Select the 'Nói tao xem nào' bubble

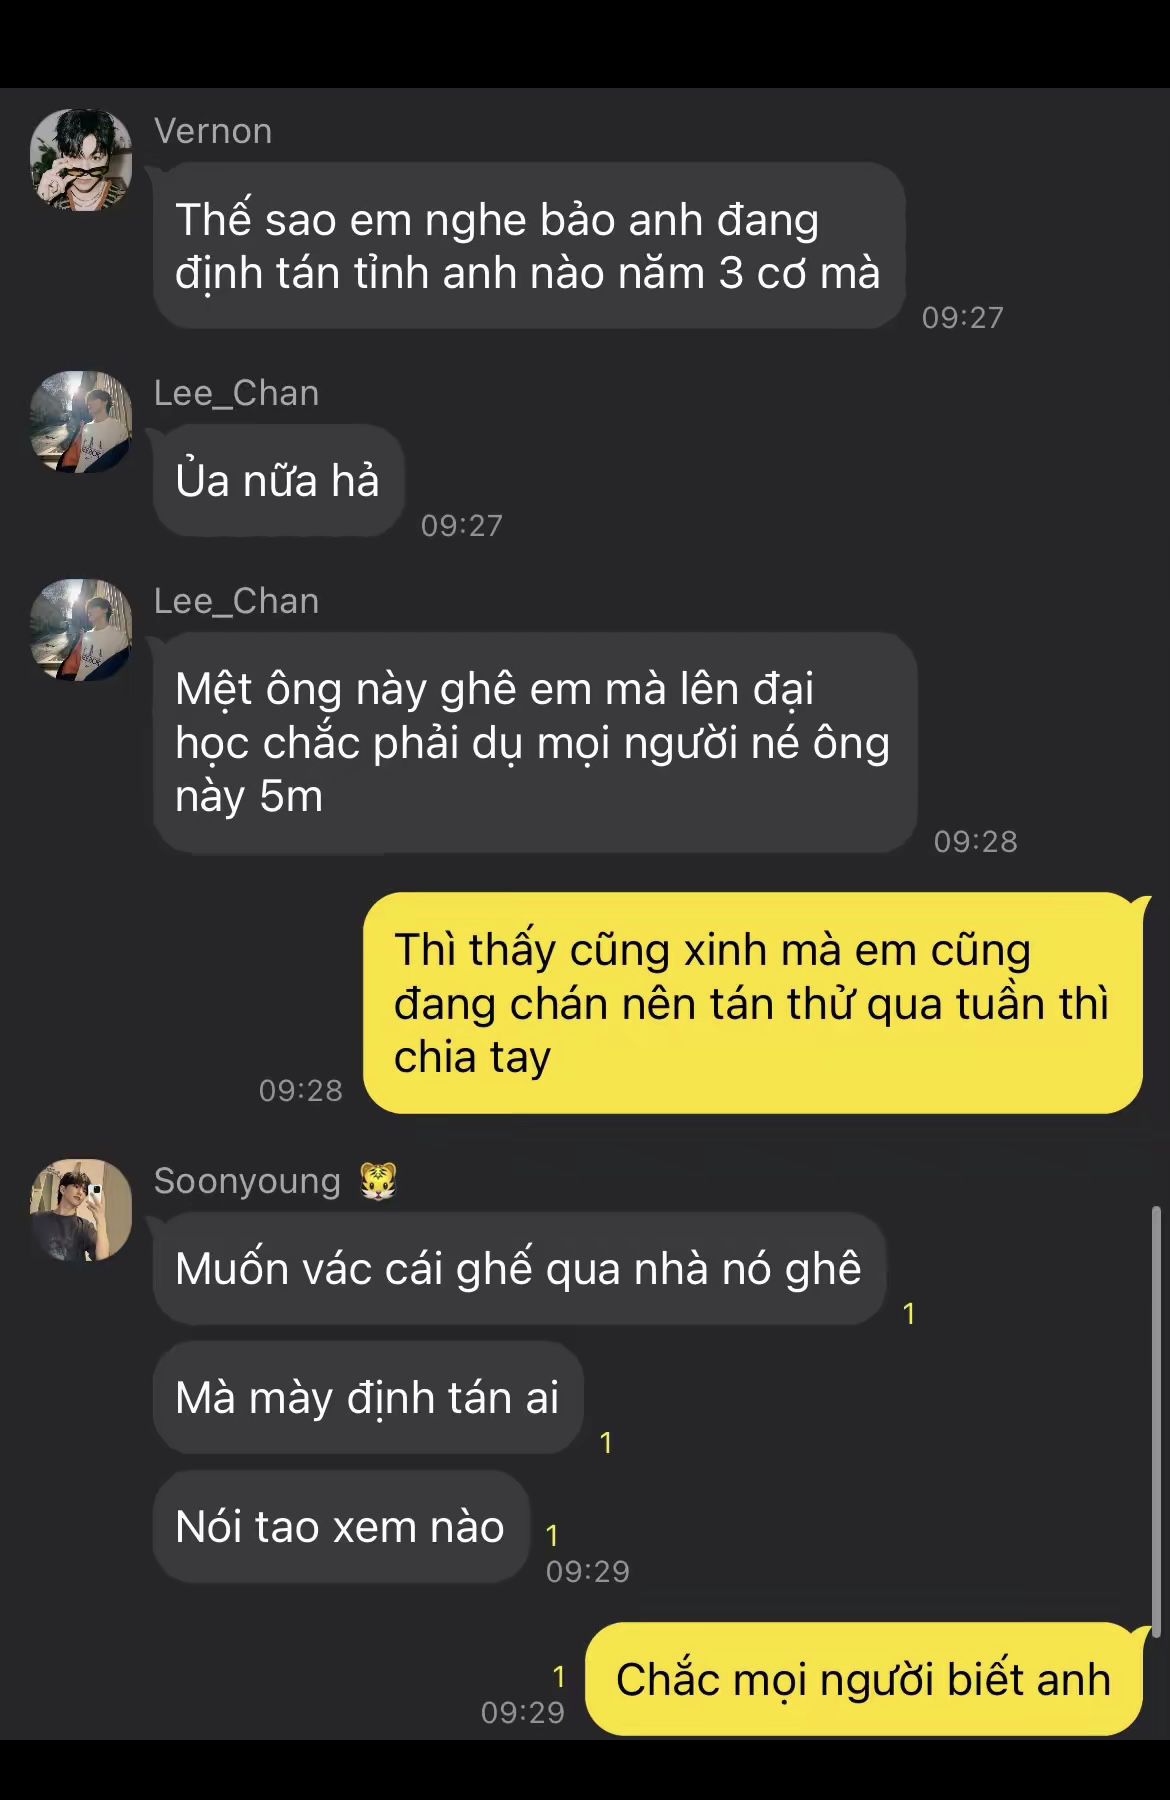(341, 1526)
